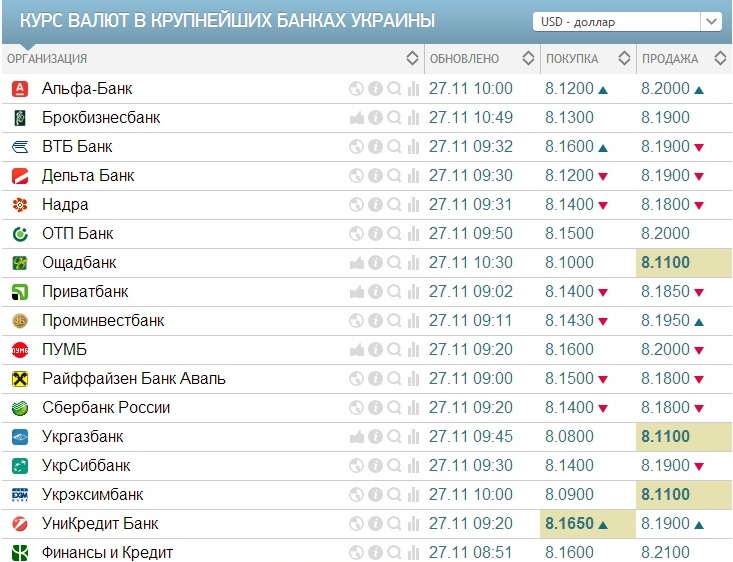Screen dimensions: 733x562
Task: Open Приватбанк link
Action: pos(85,291)
